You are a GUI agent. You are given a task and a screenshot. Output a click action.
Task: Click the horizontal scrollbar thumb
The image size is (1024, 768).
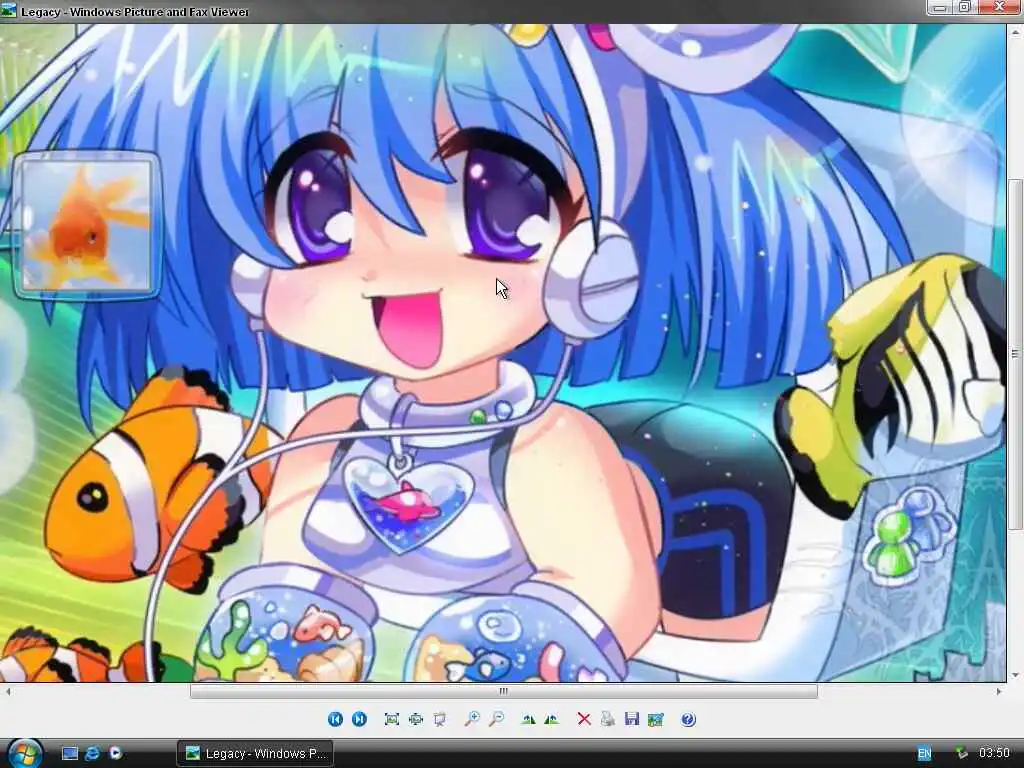click(x=504, y=691)
